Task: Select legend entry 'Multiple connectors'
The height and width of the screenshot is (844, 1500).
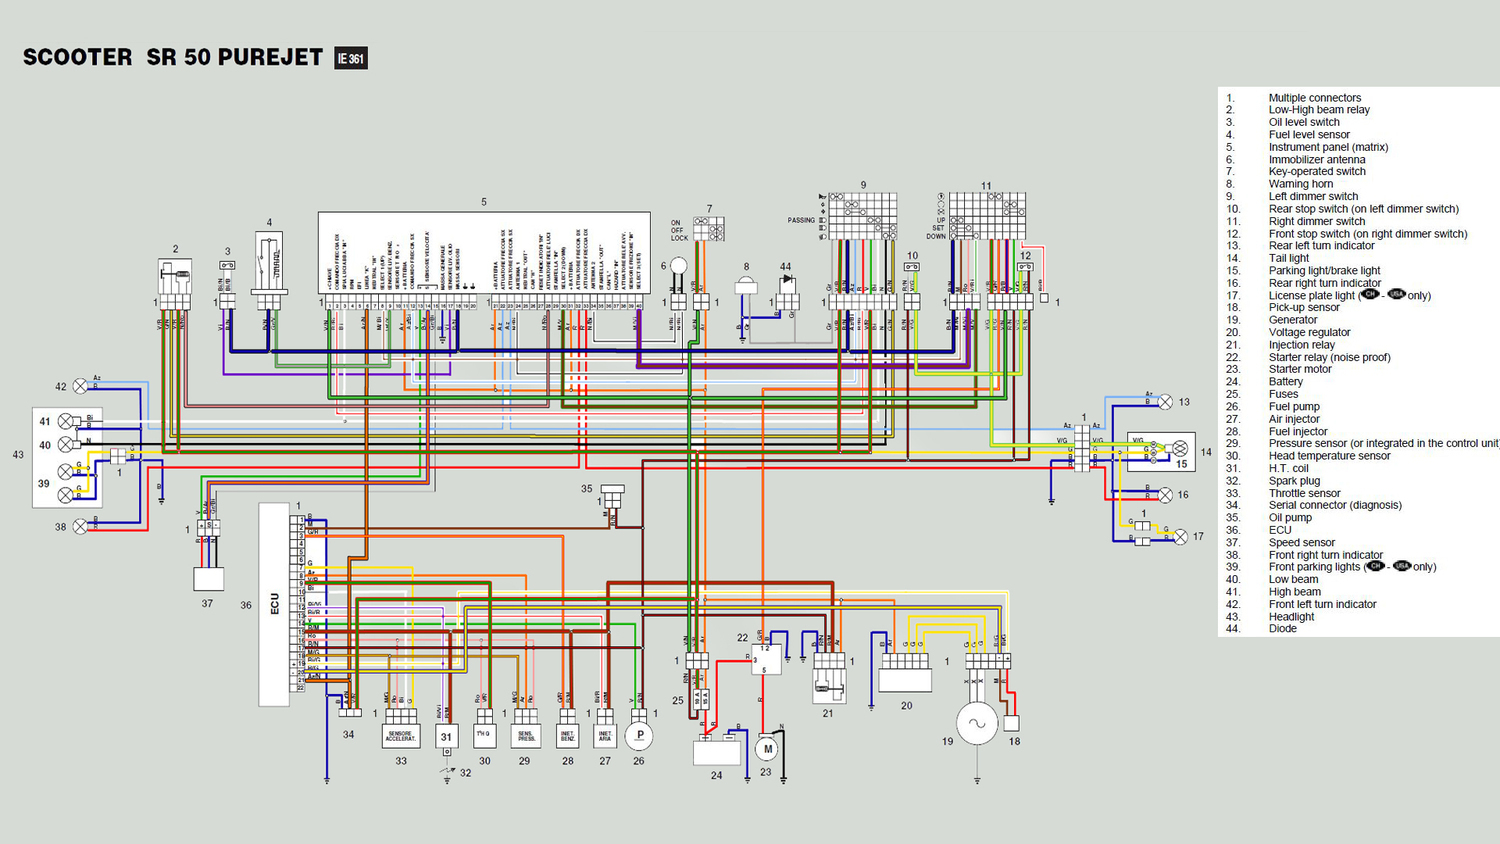Action: tap(1315, 98)
